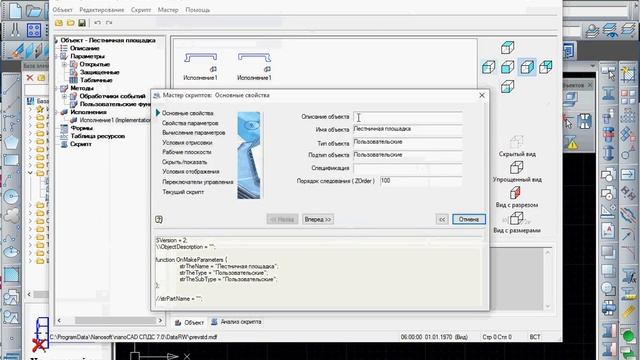Select Исполнение1 (Implementation) tree item
Image resolution: width=640 pixels, height=360 pixels.
click(x=115, y=120)
